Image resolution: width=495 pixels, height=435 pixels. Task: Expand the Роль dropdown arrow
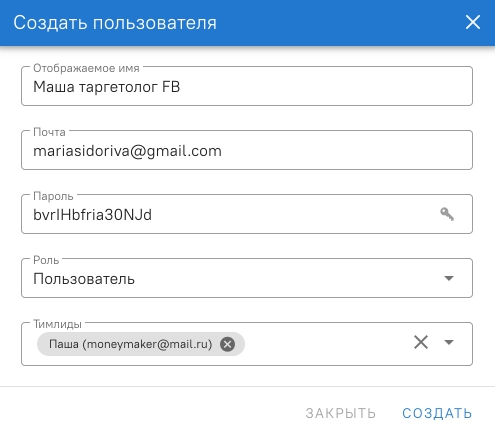click(449, 278)
